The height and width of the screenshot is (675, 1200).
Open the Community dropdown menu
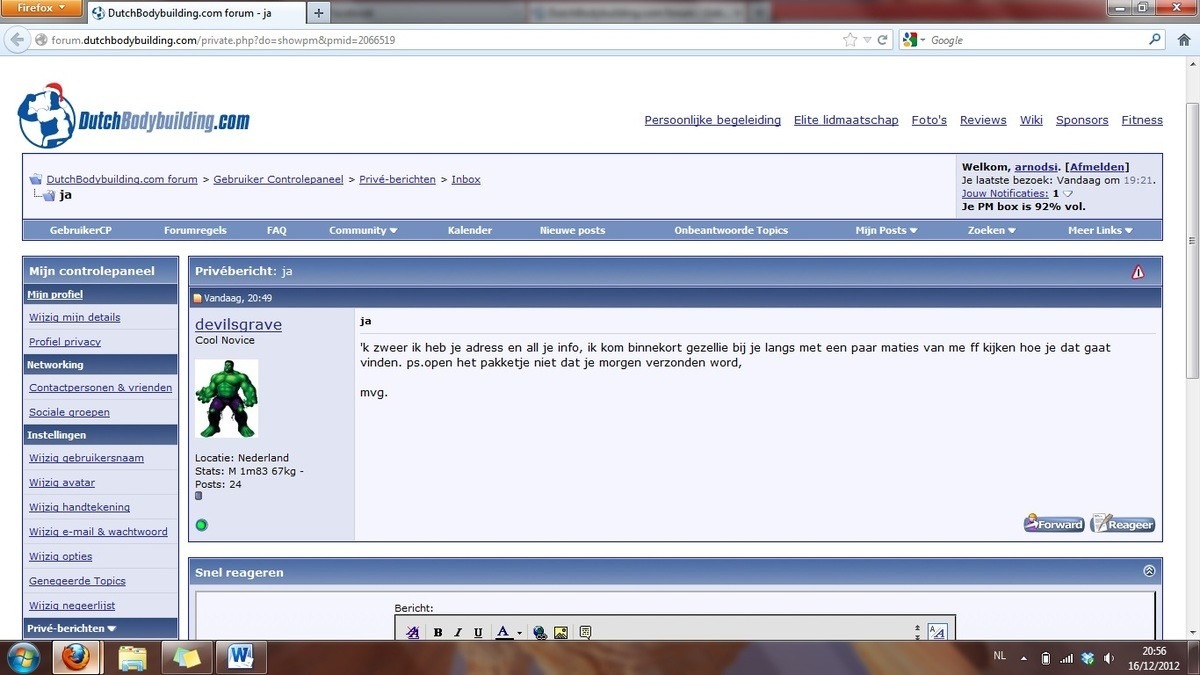[363, 230]
